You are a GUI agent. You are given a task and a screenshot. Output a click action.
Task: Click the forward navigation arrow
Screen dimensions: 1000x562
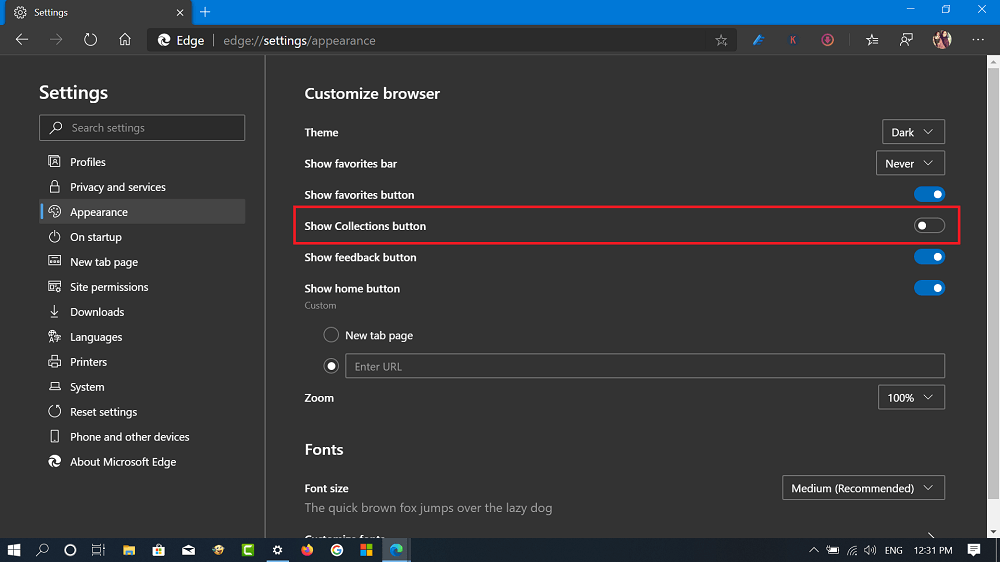coord(56,40)
